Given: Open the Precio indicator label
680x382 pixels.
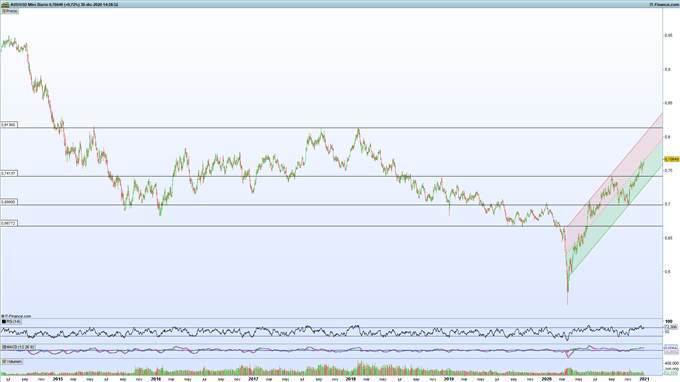Looking at the screenshot, I should (10, 11).
